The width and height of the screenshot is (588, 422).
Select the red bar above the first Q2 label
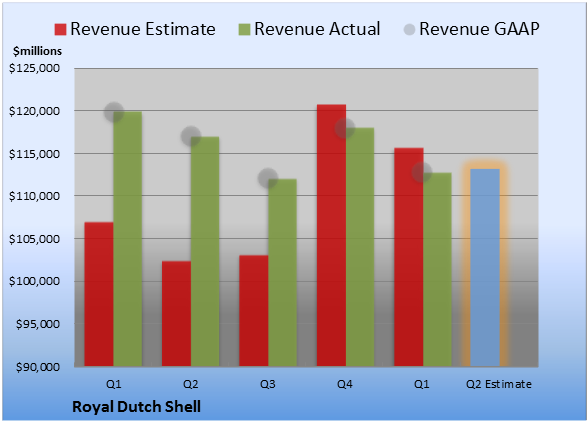click(176, 314)
